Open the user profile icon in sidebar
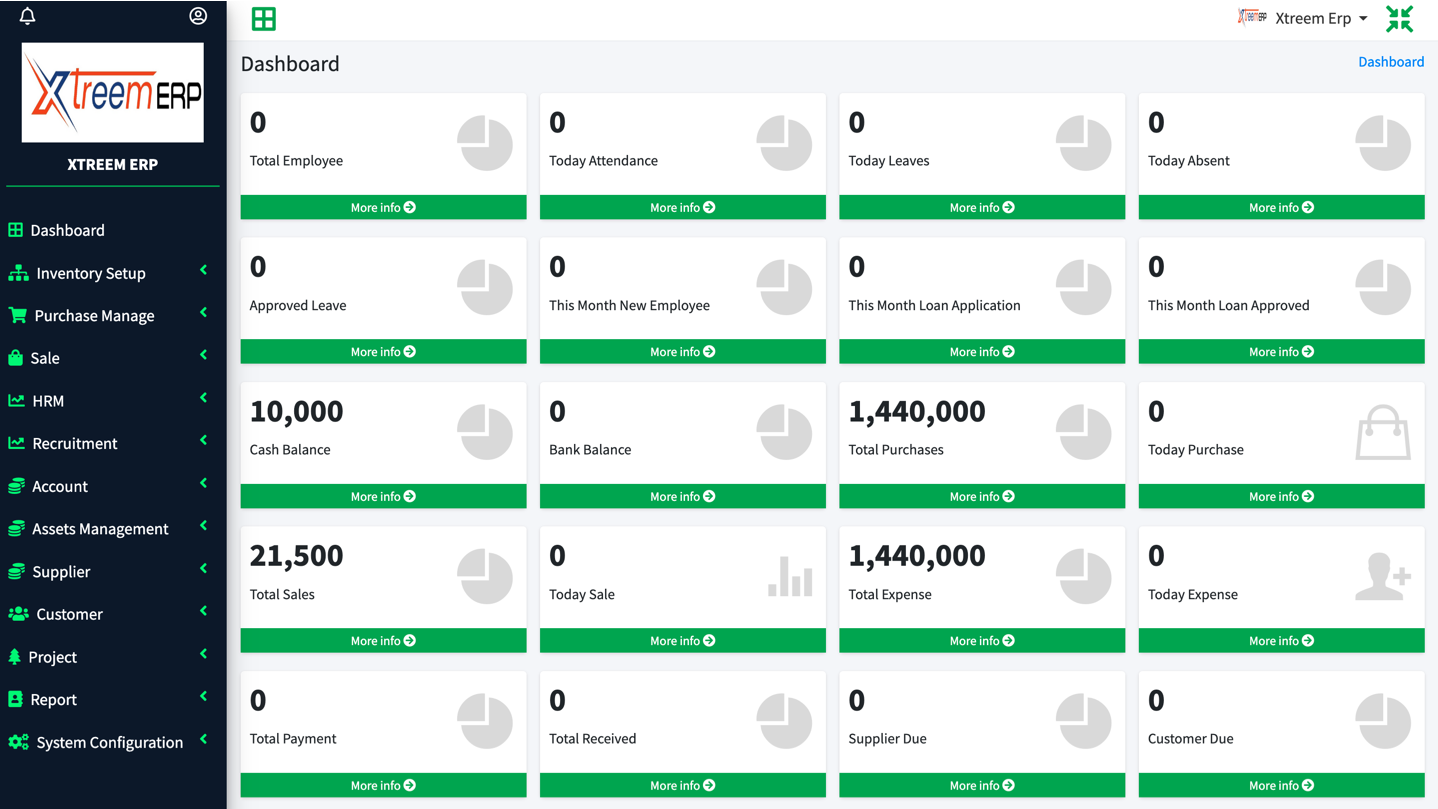The height and width of the screenshot is (809, 1438). 198,16
